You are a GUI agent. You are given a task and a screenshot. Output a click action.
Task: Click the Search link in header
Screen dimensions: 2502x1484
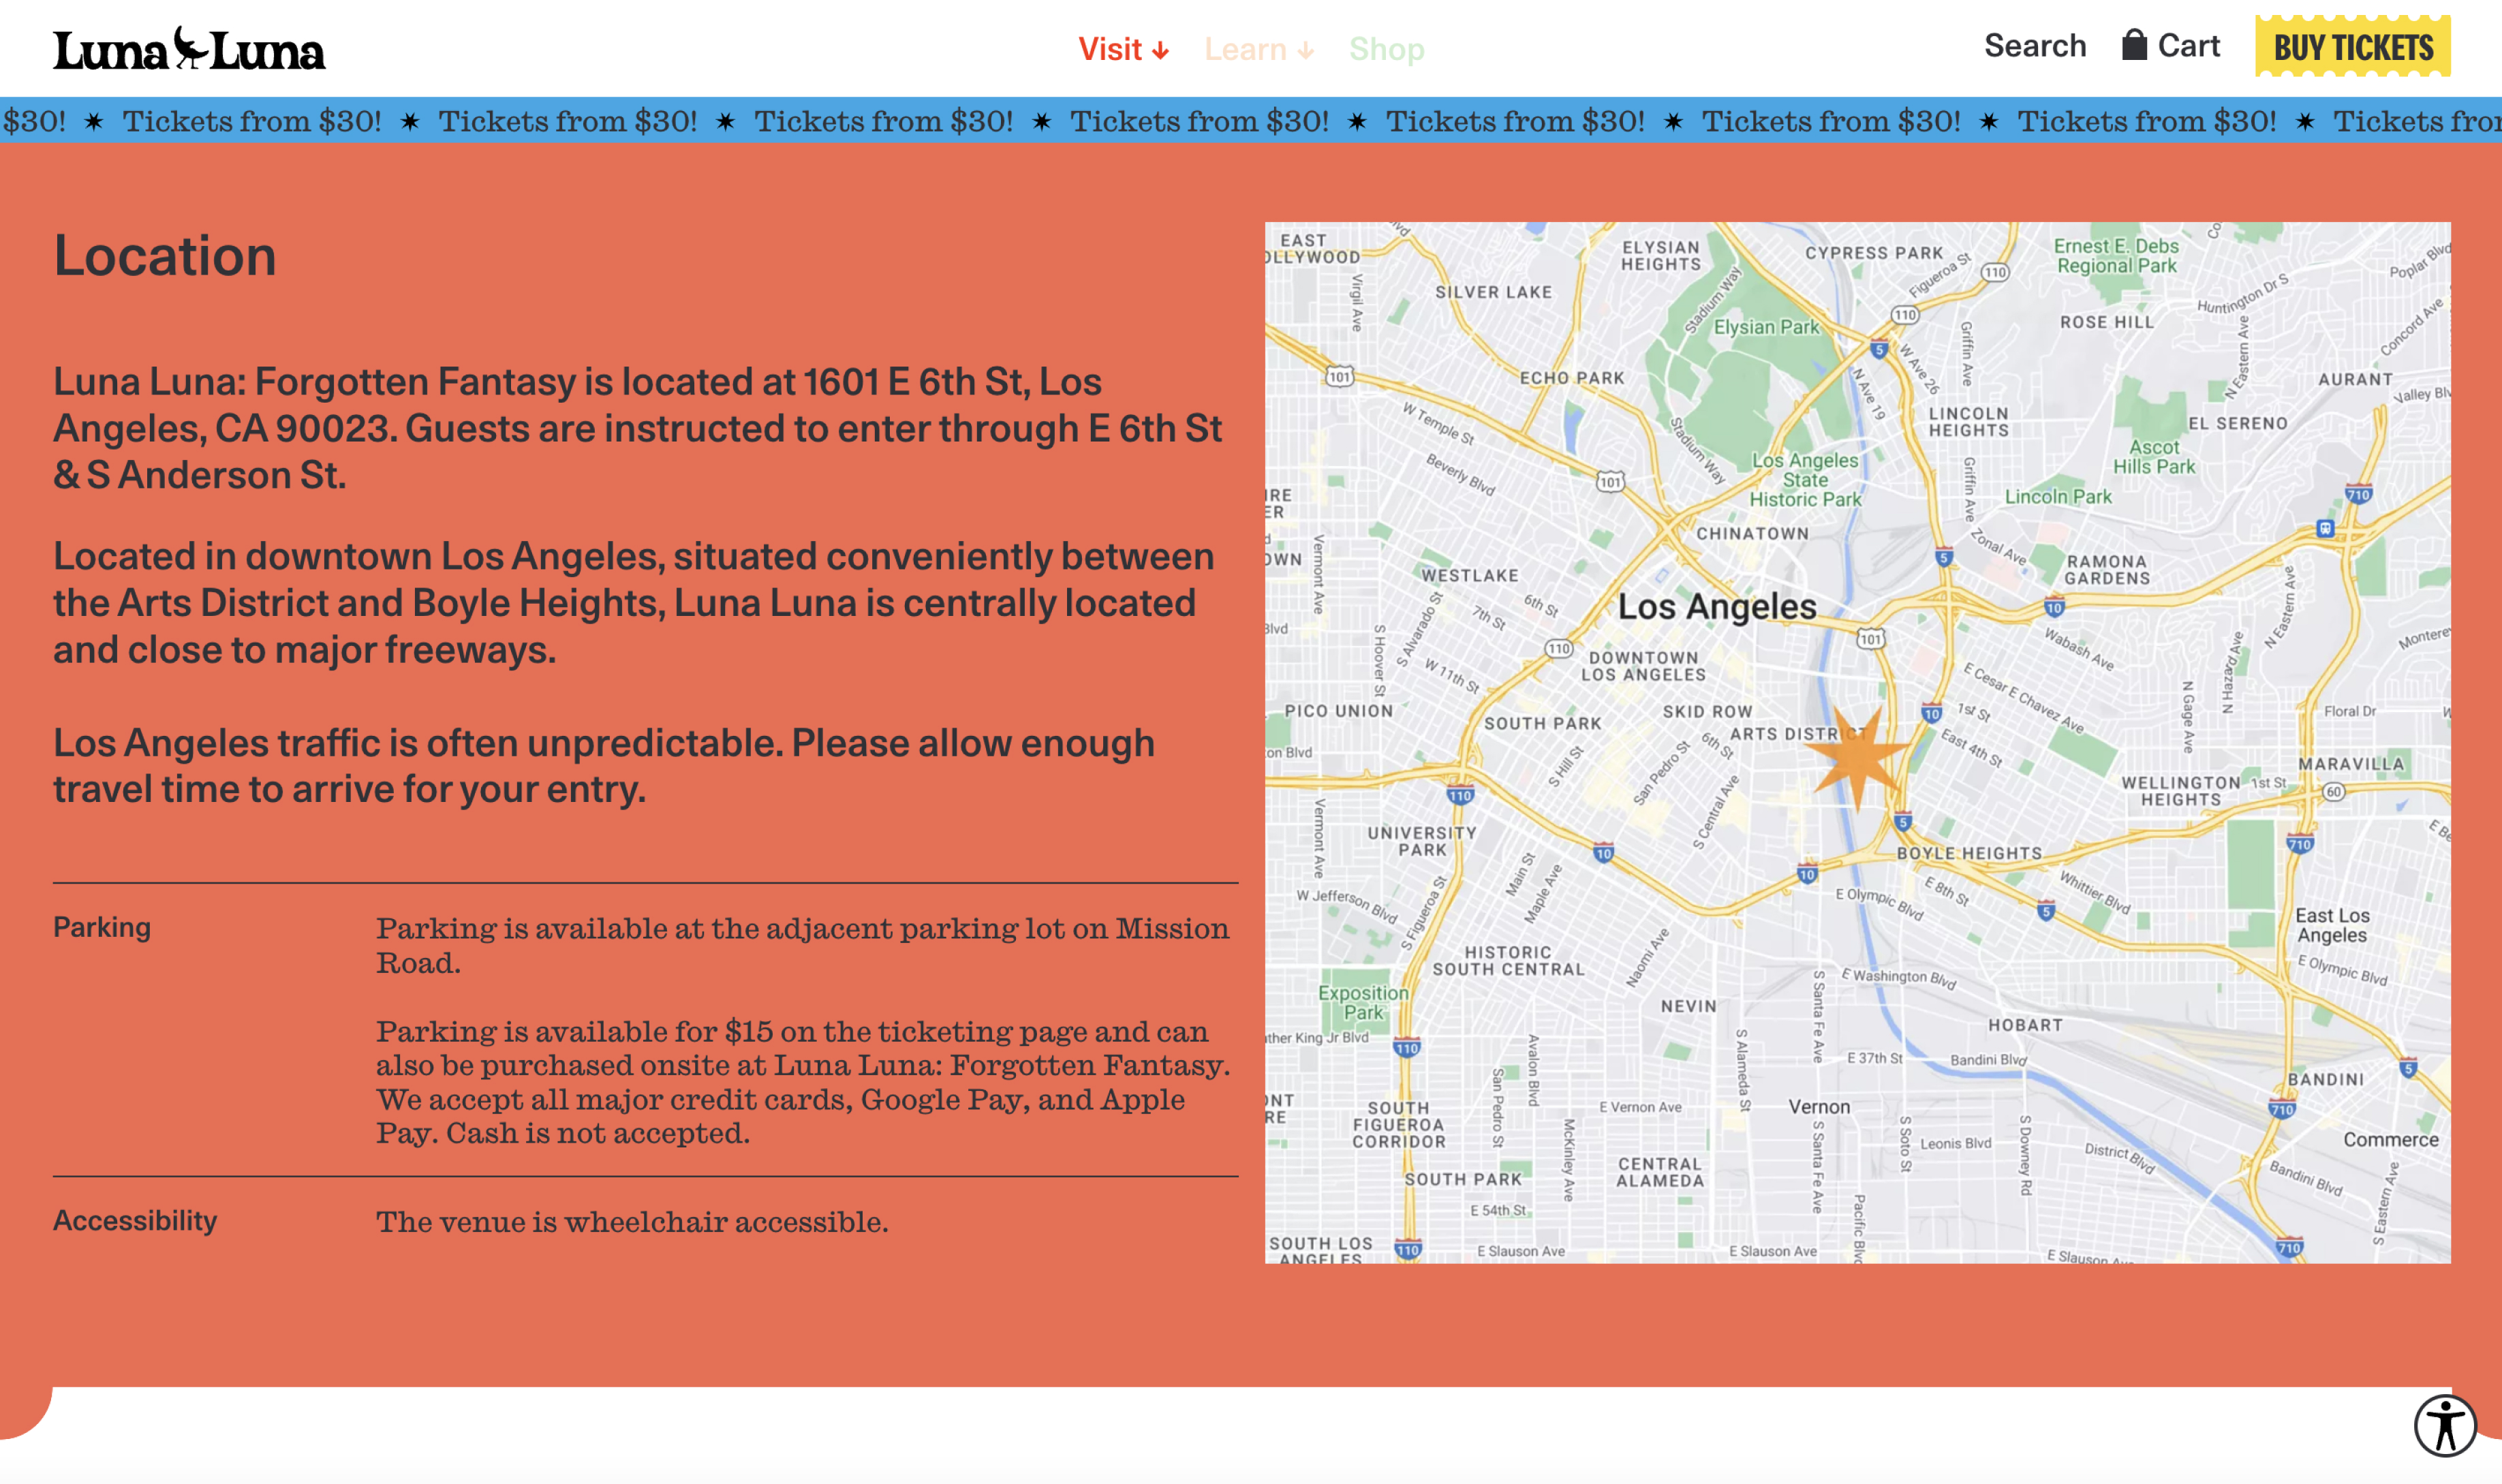2035,46
